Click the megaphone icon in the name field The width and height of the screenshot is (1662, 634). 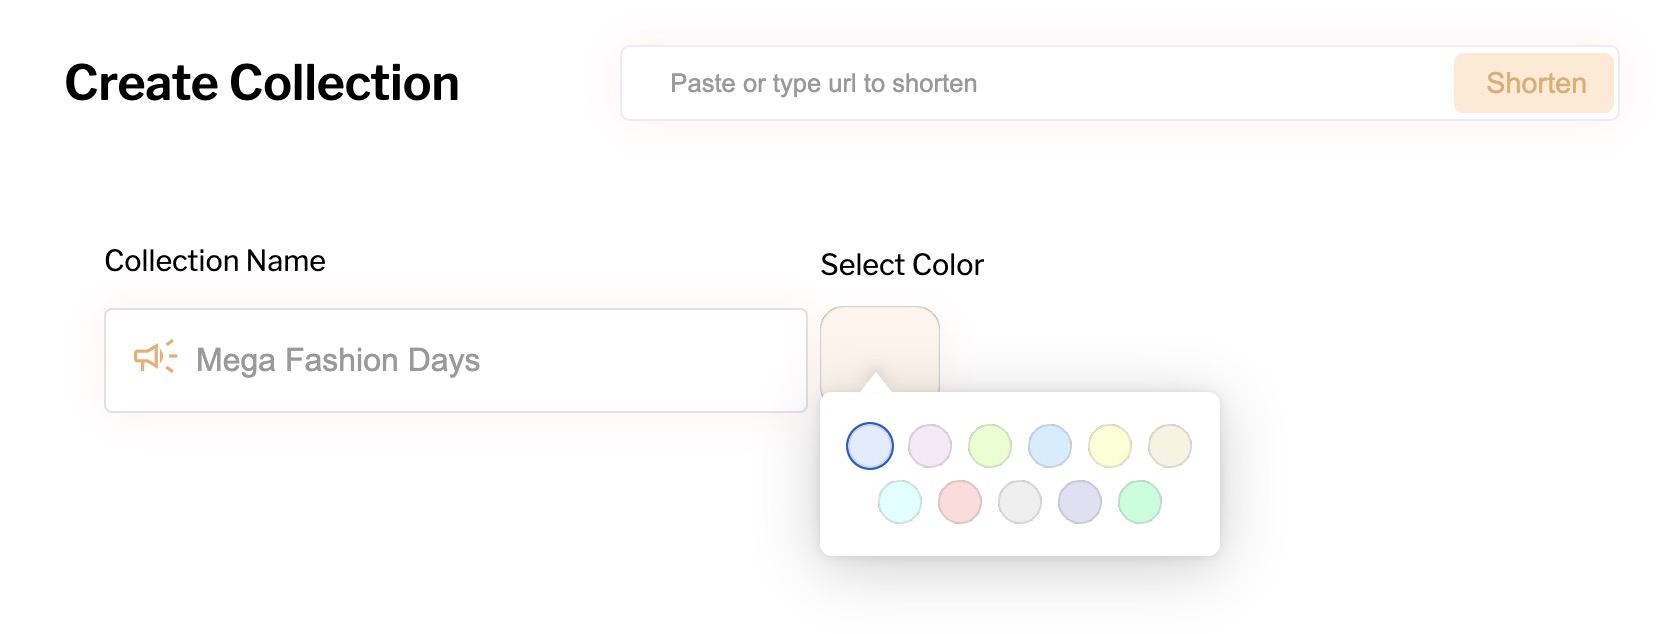click(x=155, y=357)
